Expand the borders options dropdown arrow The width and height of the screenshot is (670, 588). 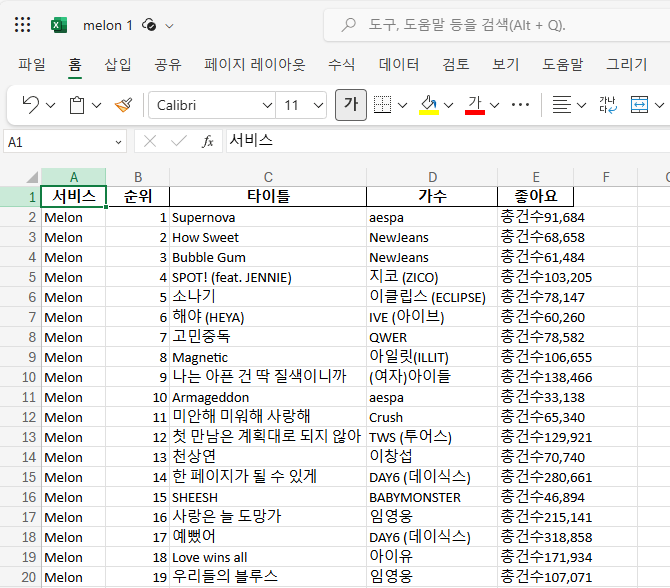[403, 105]
